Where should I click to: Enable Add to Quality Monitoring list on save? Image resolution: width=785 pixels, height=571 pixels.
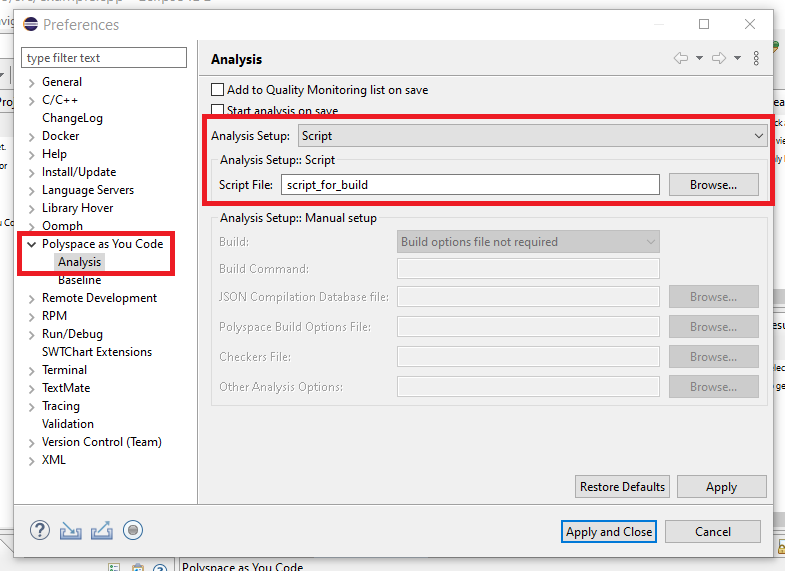[218, 90]
